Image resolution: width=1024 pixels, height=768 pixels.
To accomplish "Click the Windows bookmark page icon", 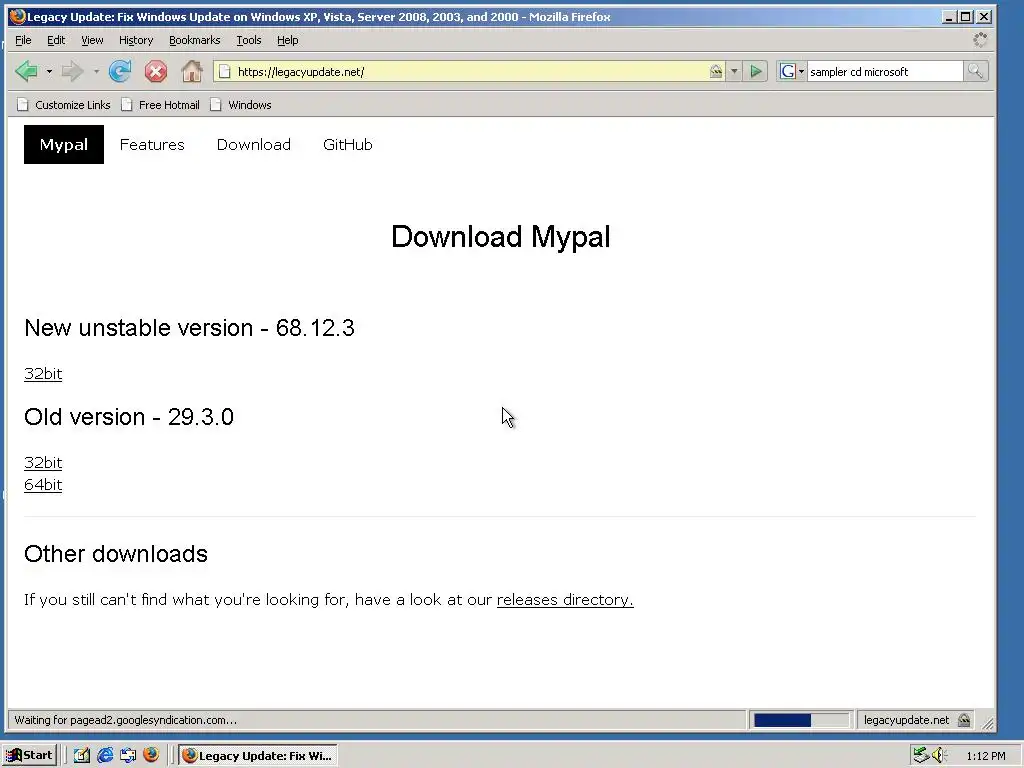I will 216,104.
